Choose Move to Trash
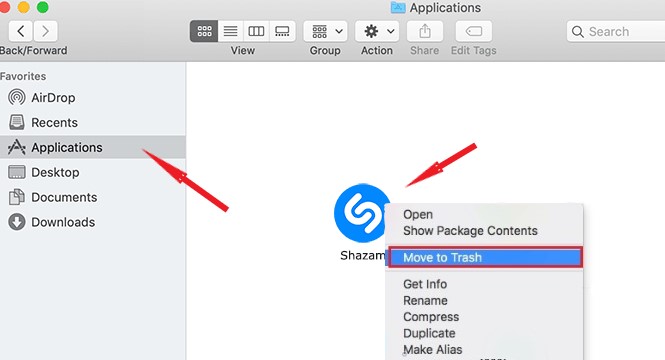 (485, 257)
